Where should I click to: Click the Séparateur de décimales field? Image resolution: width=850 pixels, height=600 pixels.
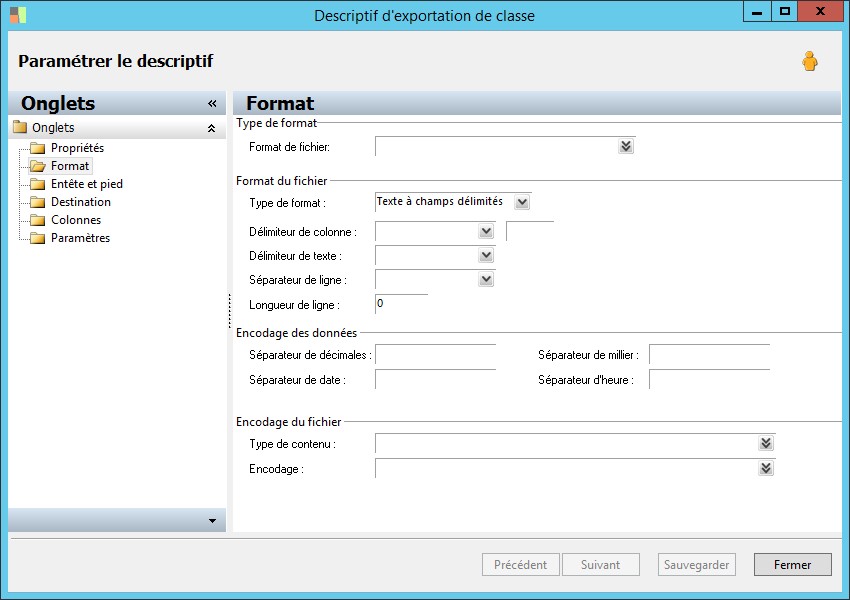435,354
